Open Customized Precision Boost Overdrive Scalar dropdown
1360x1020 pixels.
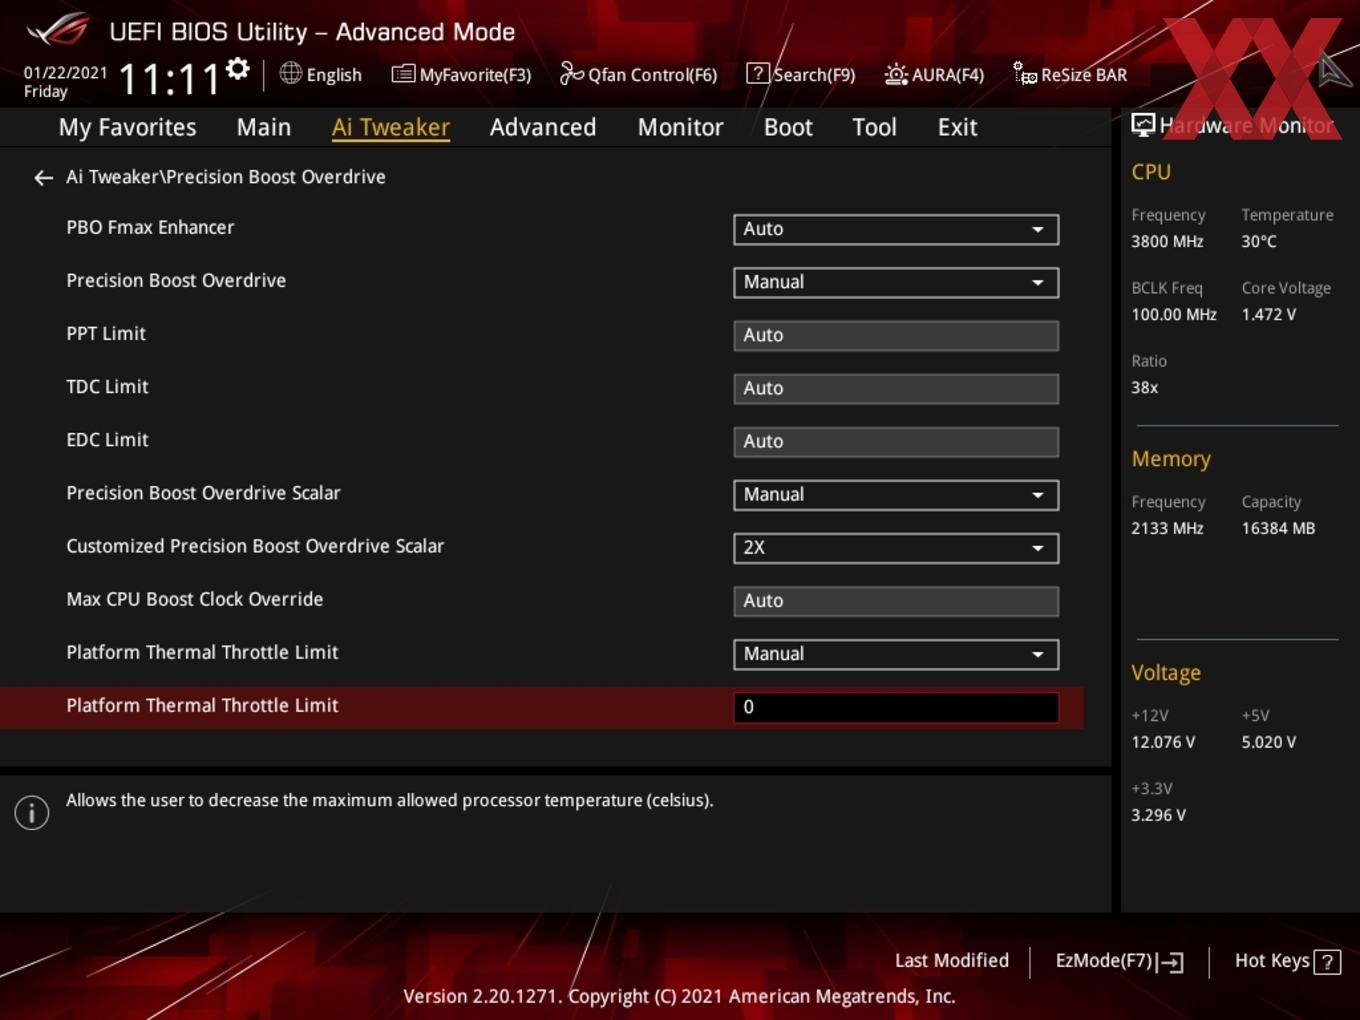pos(896,548)
